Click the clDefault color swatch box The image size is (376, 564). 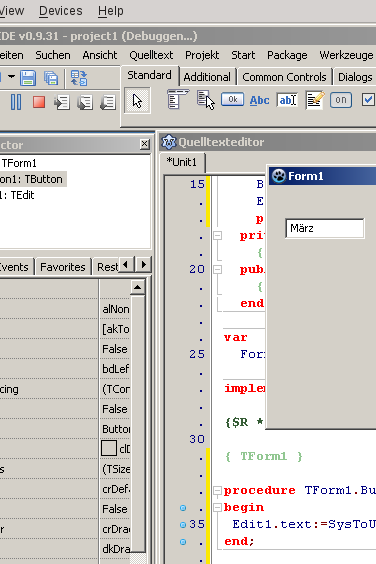point(109,449)
